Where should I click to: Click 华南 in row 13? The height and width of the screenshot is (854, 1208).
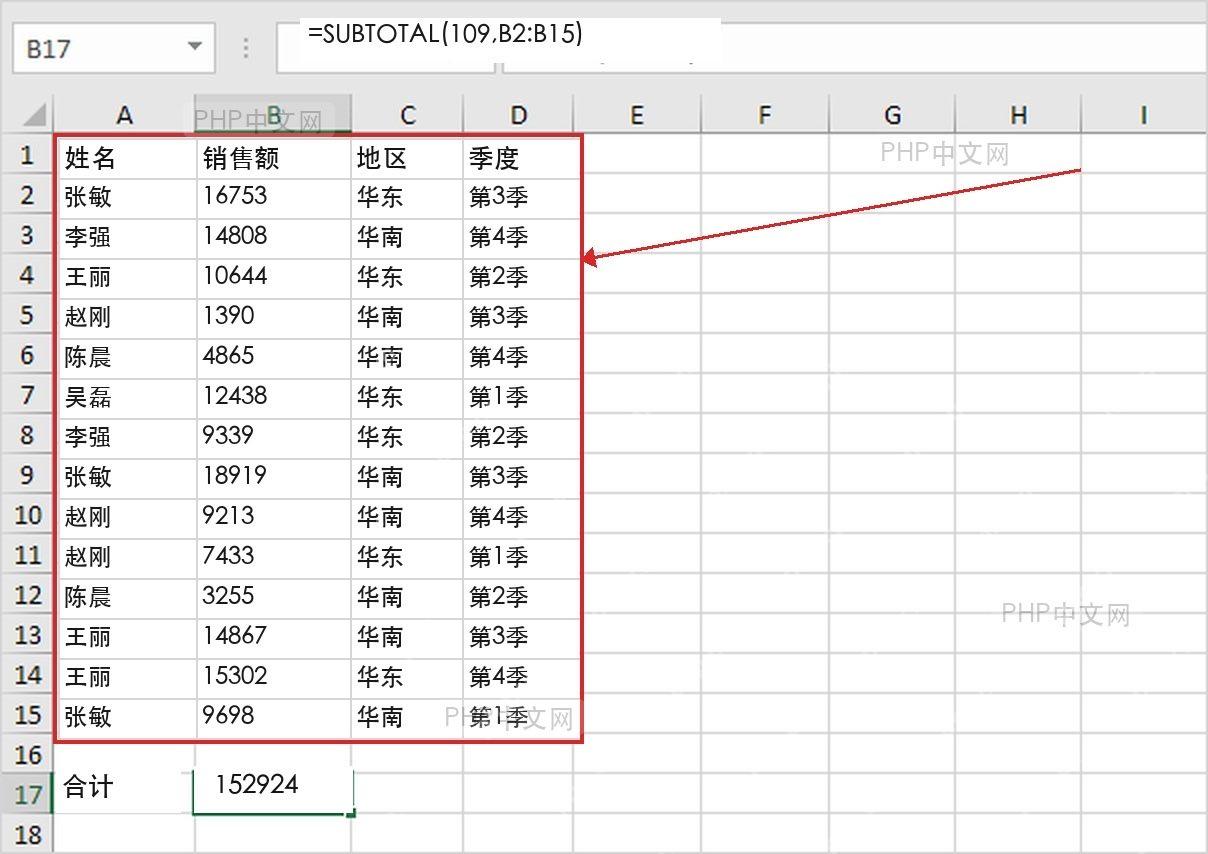pyautogui.click(x=407, y=637)
